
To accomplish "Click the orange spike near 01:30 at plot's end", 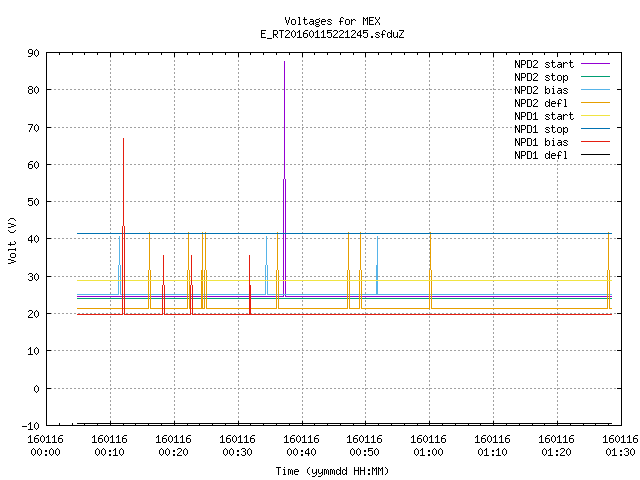I will pos(609,271).
